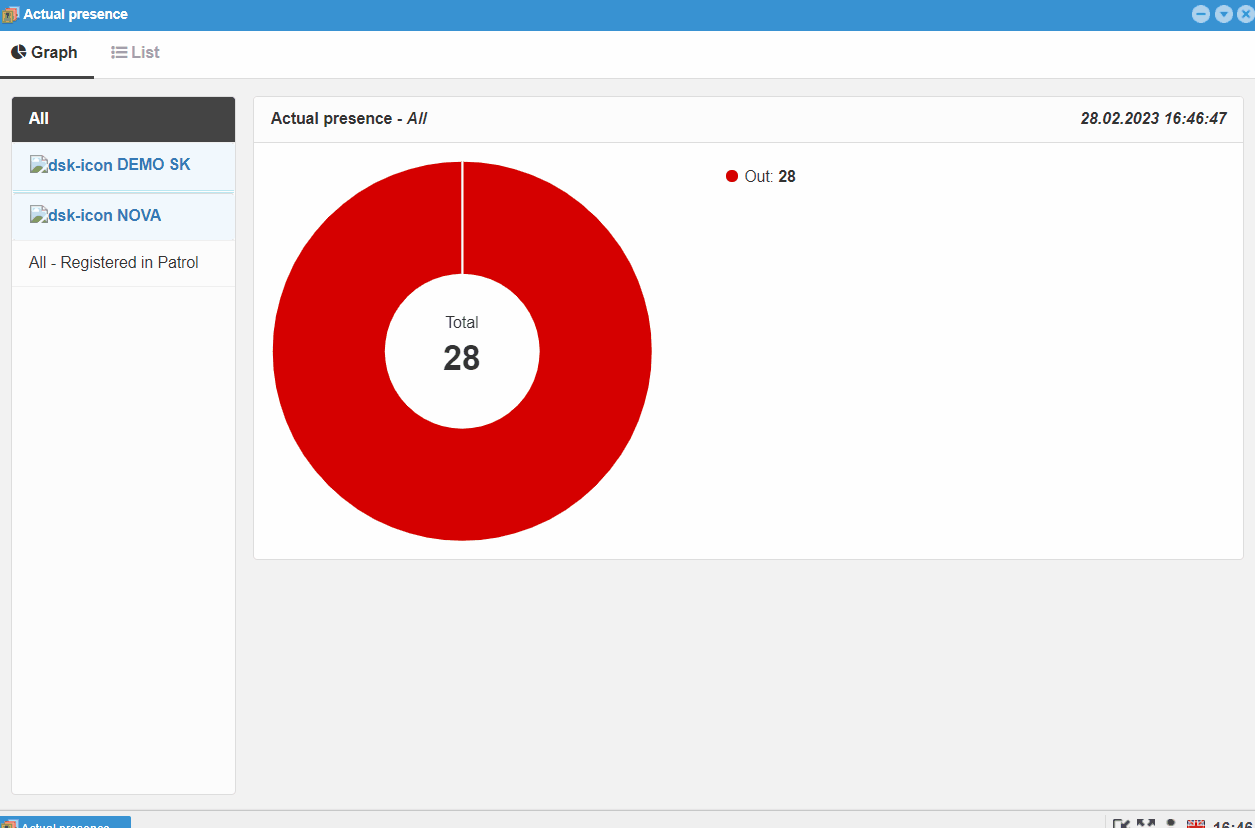Choose All - Registered in Patrol
This screenshot has width=1255, height=828.
coord(114,263)
